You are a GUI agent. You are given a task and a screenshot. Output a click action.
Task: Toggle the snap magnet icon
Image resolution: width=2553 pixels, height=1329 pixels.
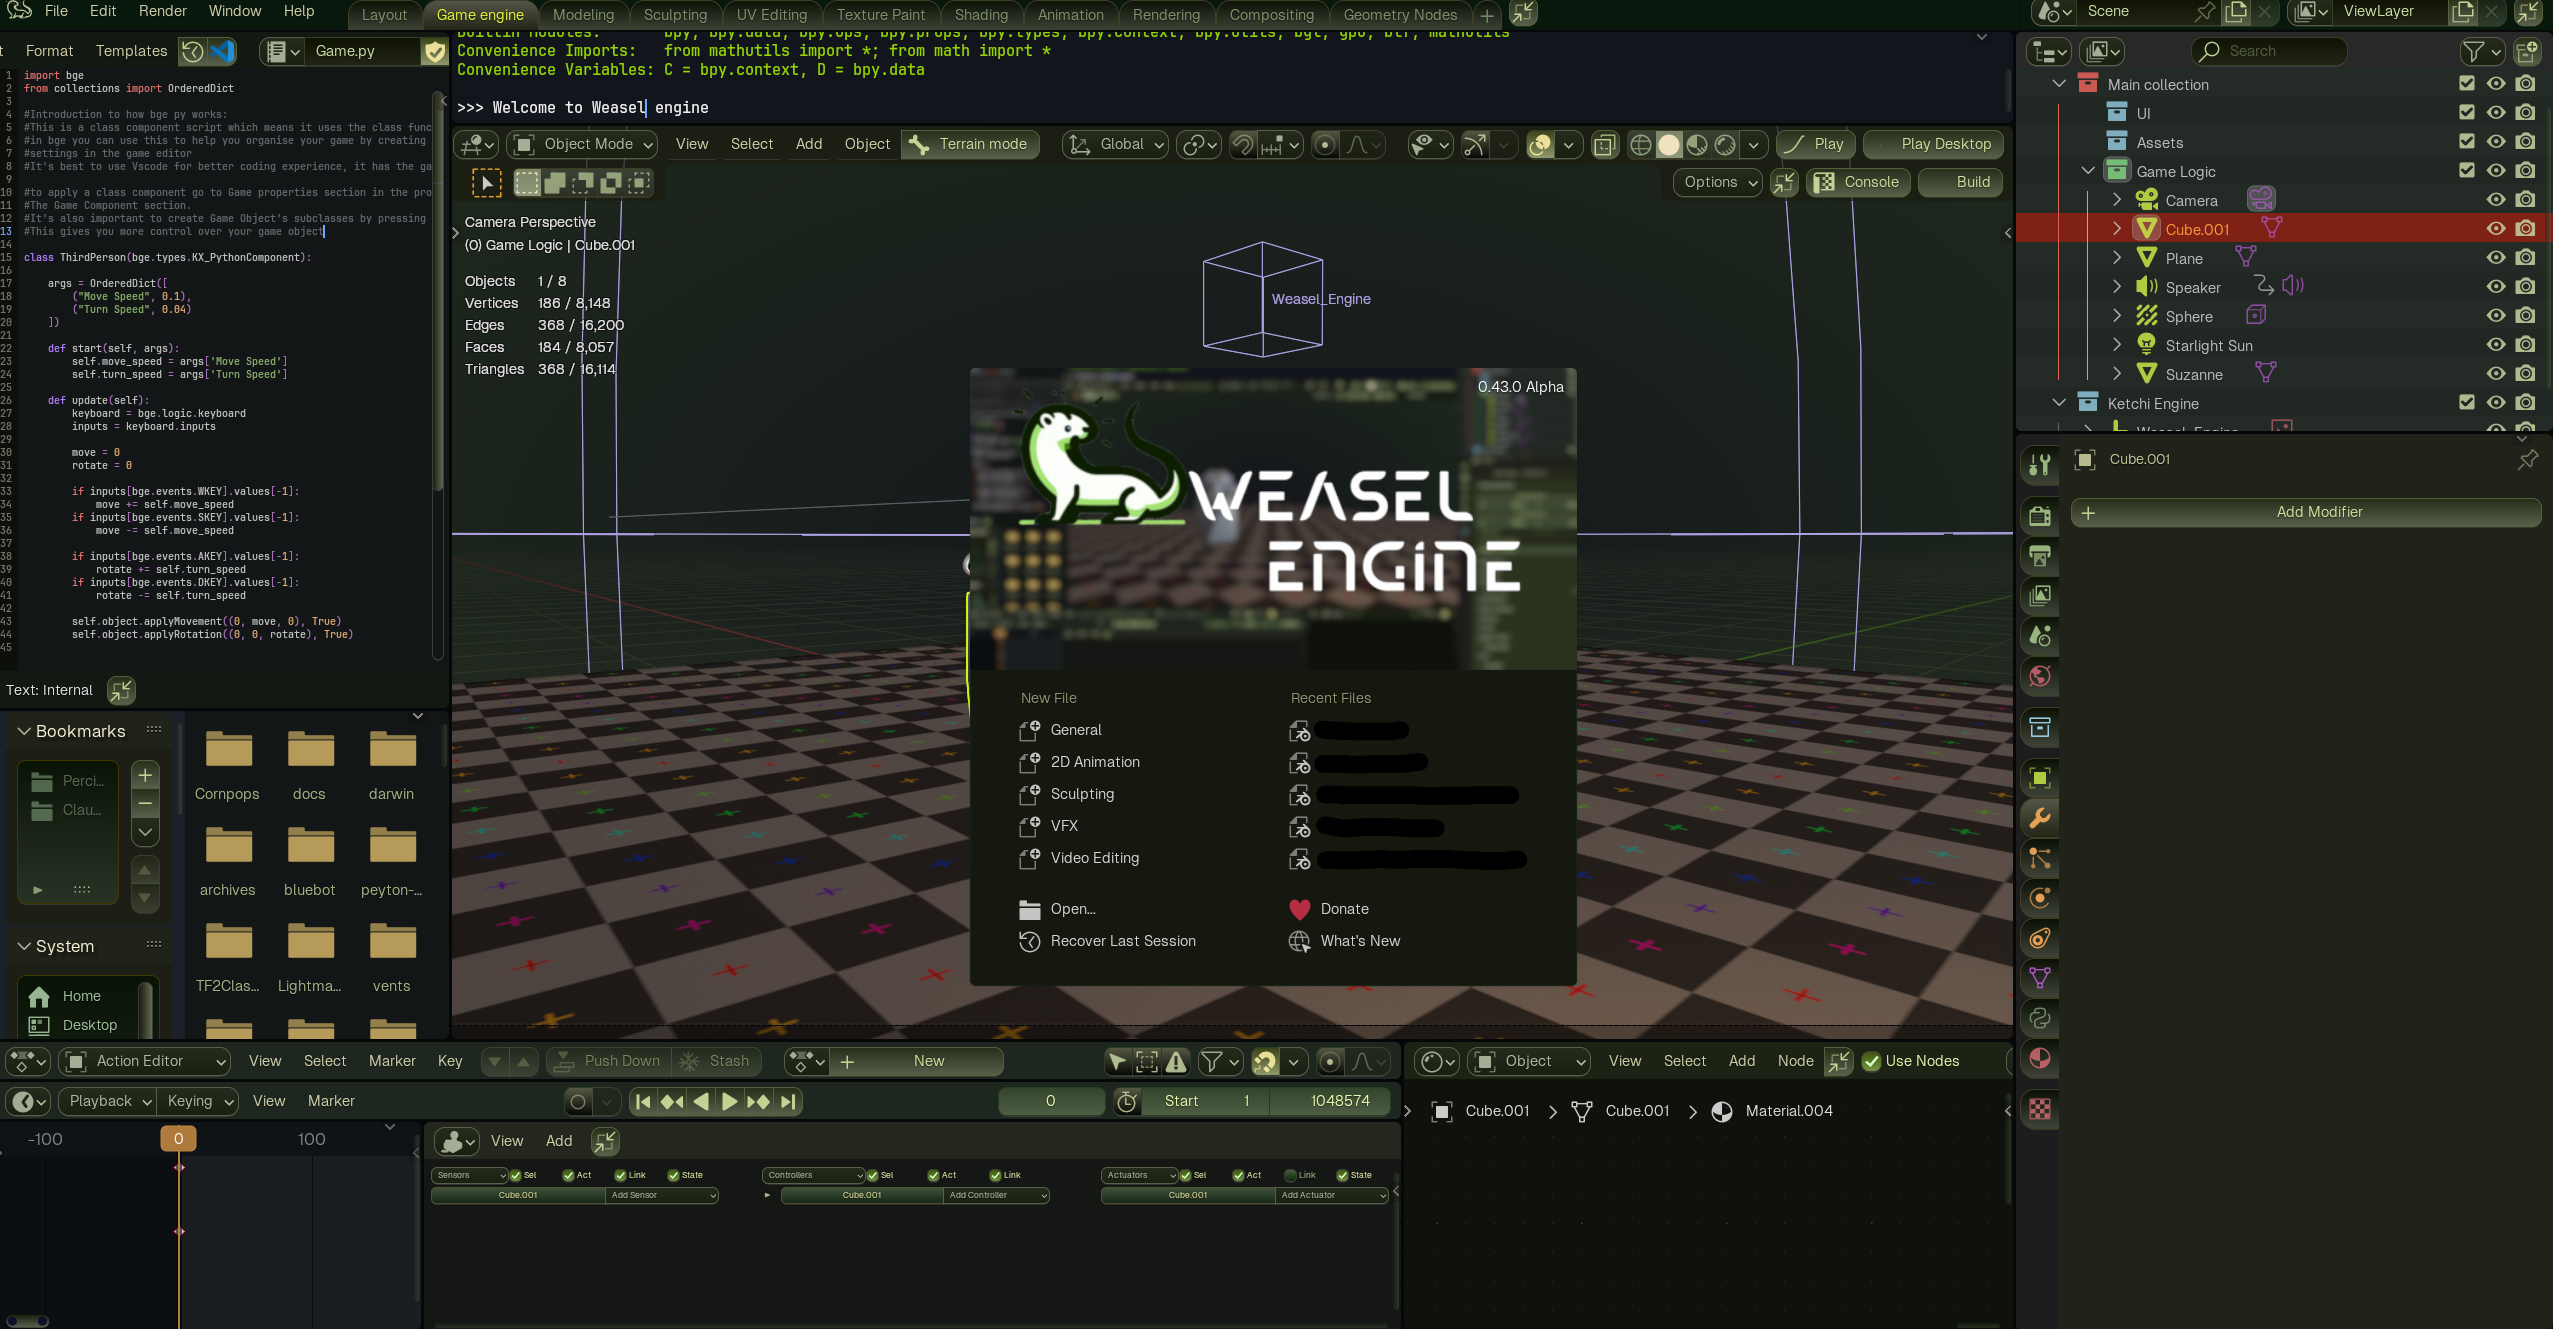(1243, 145)
